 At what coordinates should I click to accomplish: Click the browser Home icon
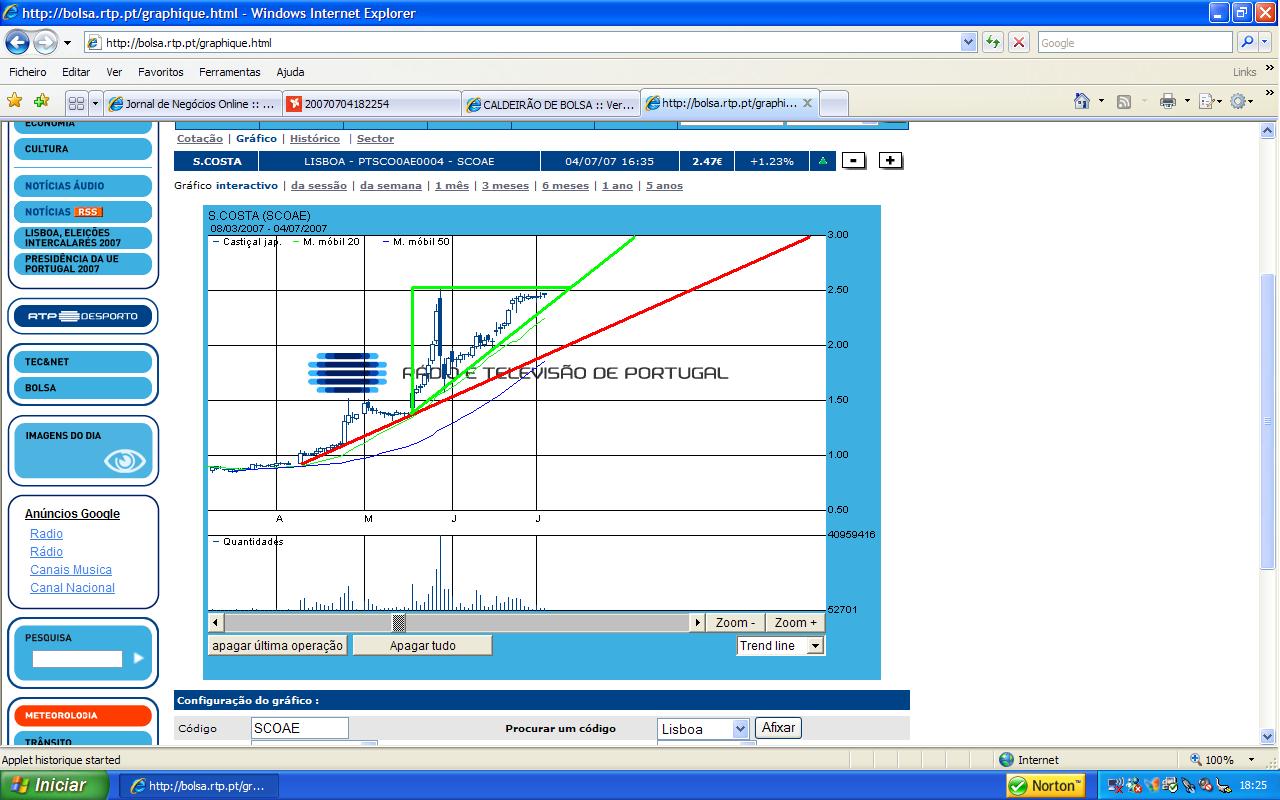tap(1082, 101)
